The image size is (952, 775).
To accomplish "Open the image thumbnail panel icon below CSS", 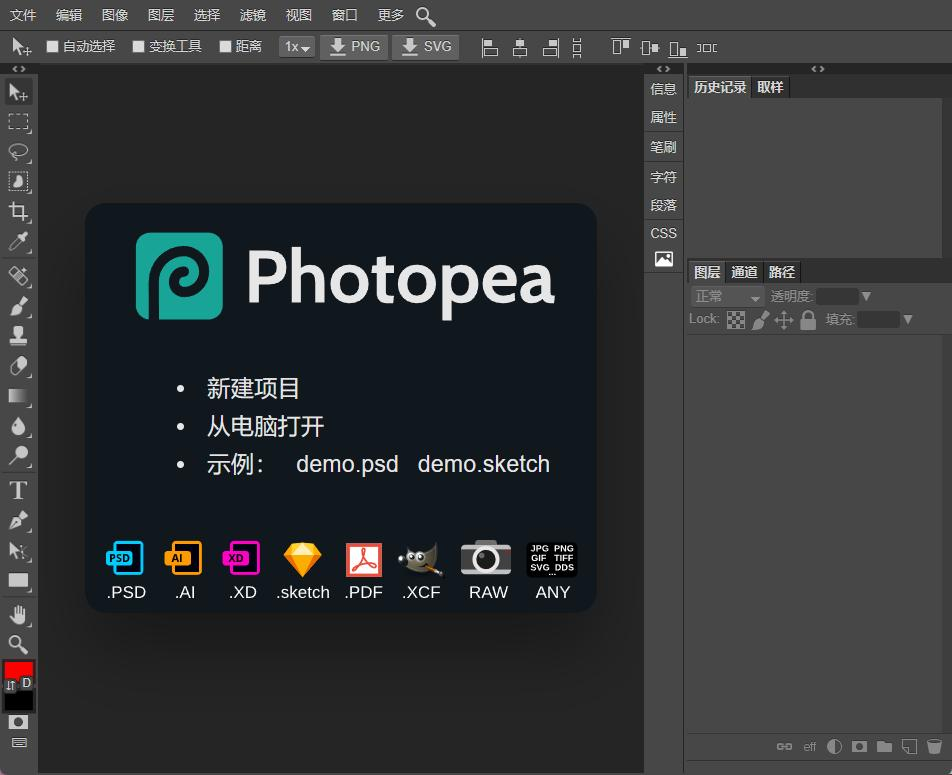I will pyautogui.click(x=664, y=259).
